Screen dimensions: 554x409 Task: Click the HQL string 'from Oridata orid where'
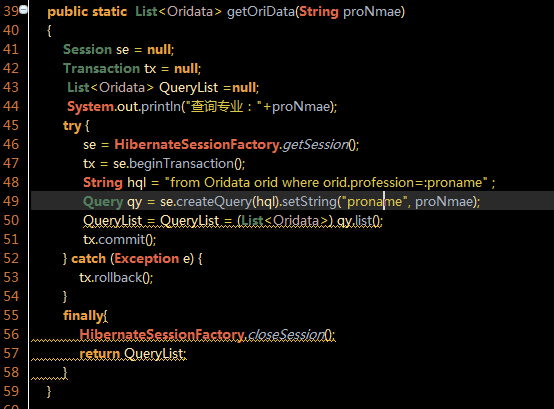[243, 183]
